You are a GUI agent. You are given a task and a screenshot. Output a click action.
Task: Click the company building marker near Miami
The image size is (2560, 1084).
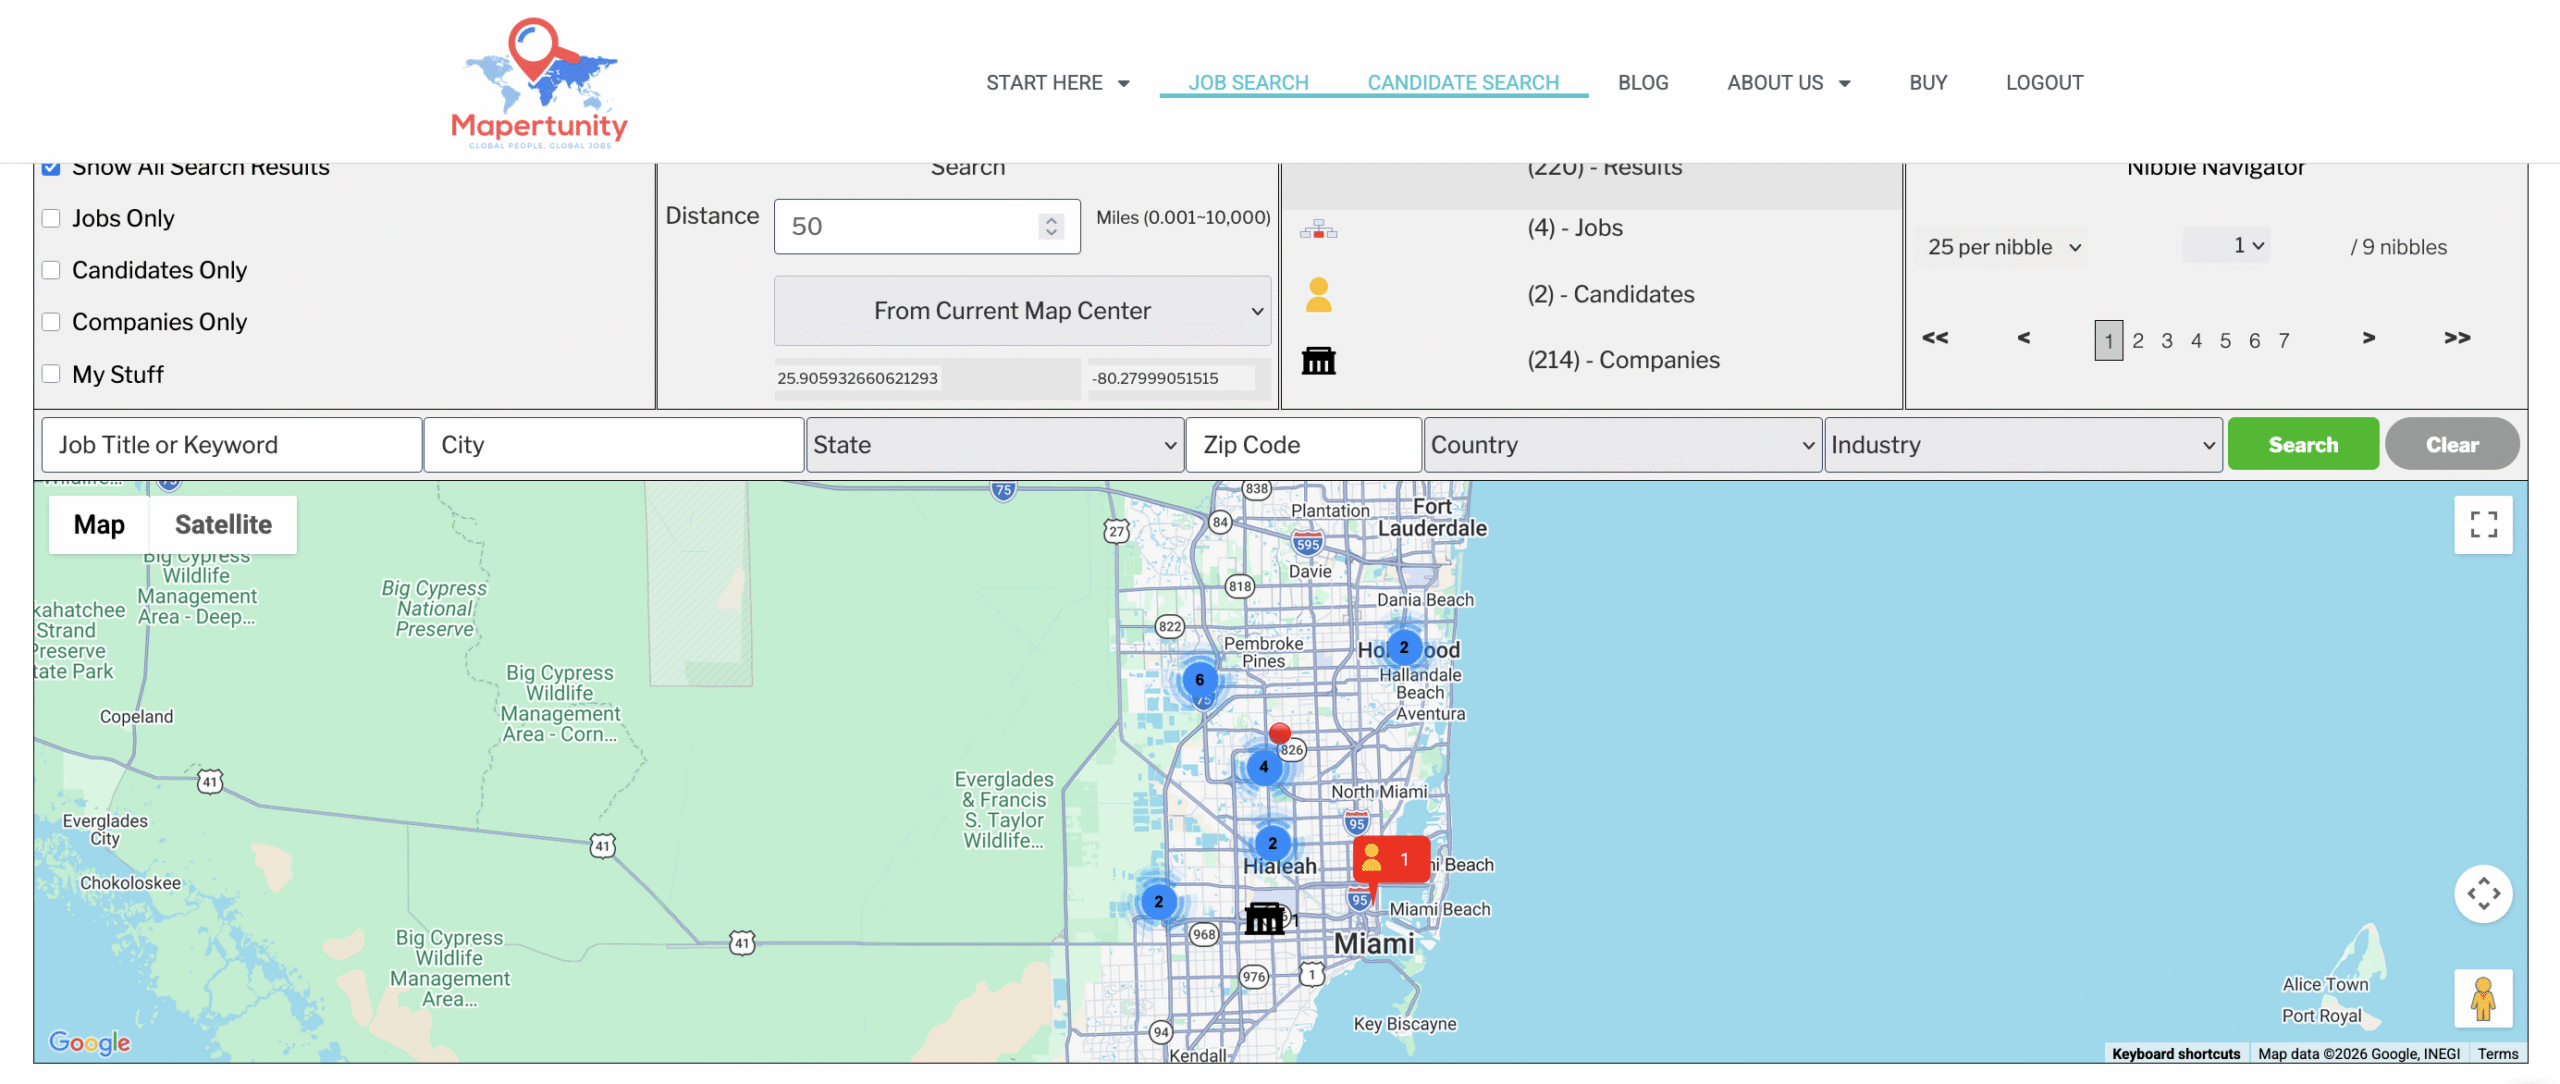[1264, 918]
